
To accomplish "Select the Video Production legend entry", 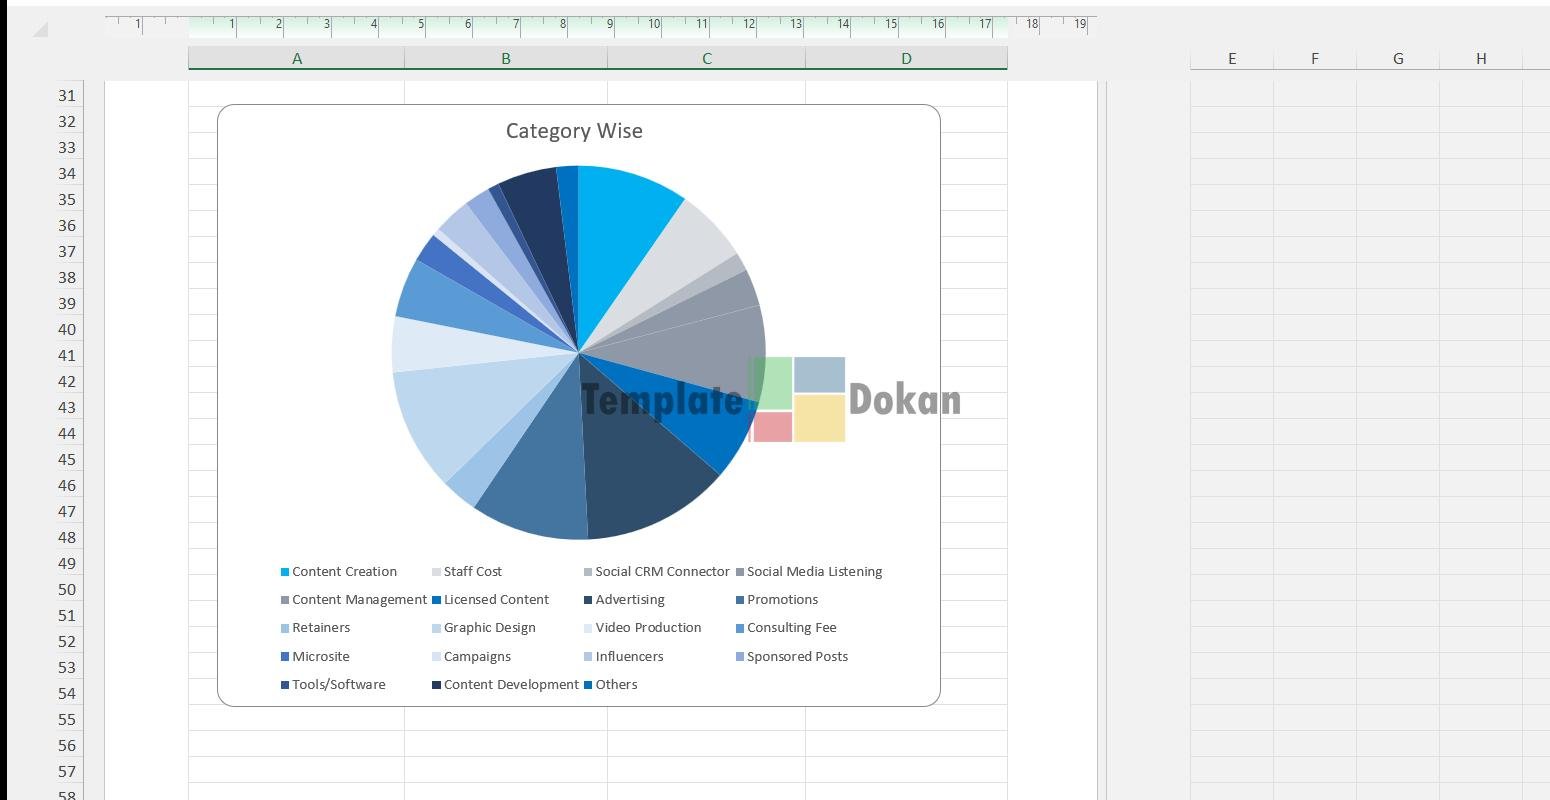I will [x=648, y=628].
